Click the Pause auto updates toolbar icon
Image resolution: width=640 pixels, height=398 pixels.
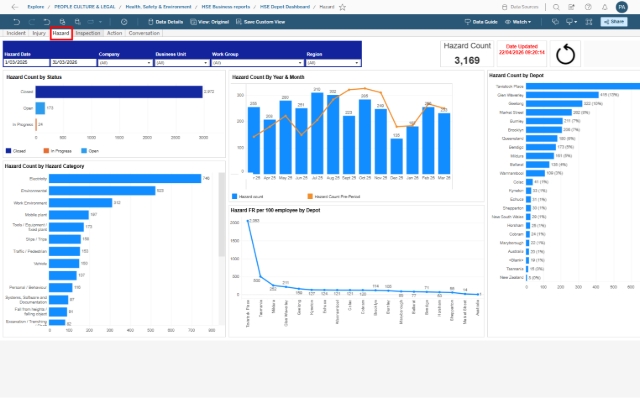(78, 22)
